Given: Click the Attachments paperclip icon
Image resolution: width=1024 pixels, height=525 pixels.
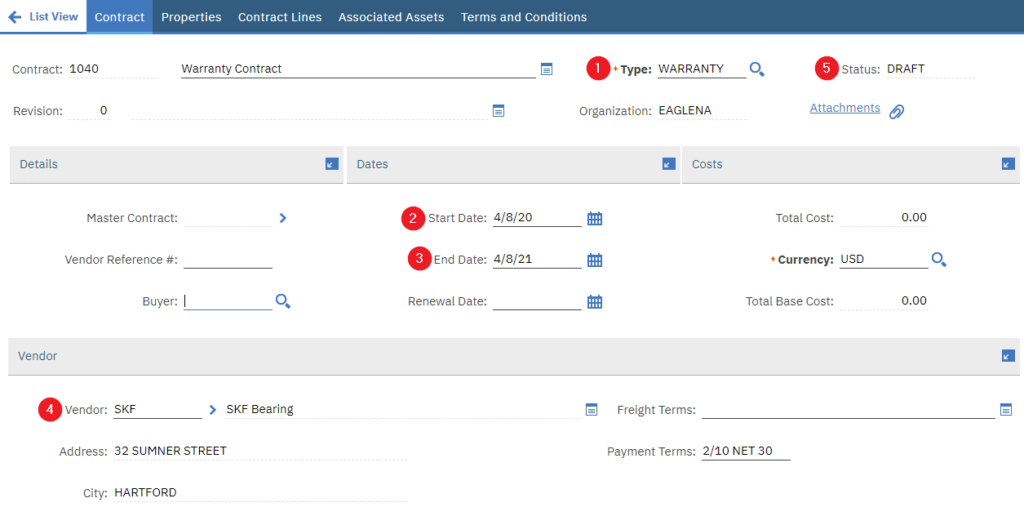Looking at the screenshot, I should (897, 112).
